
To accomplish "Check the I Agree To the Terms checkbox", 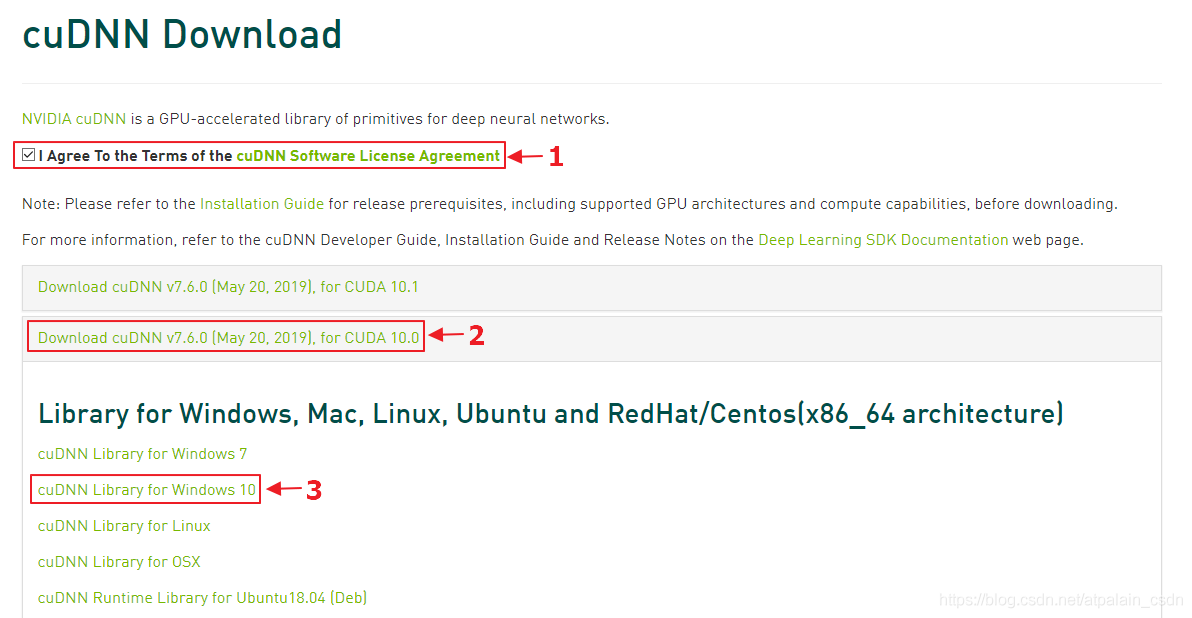I will pyautogui.click(x=28, y=155).
